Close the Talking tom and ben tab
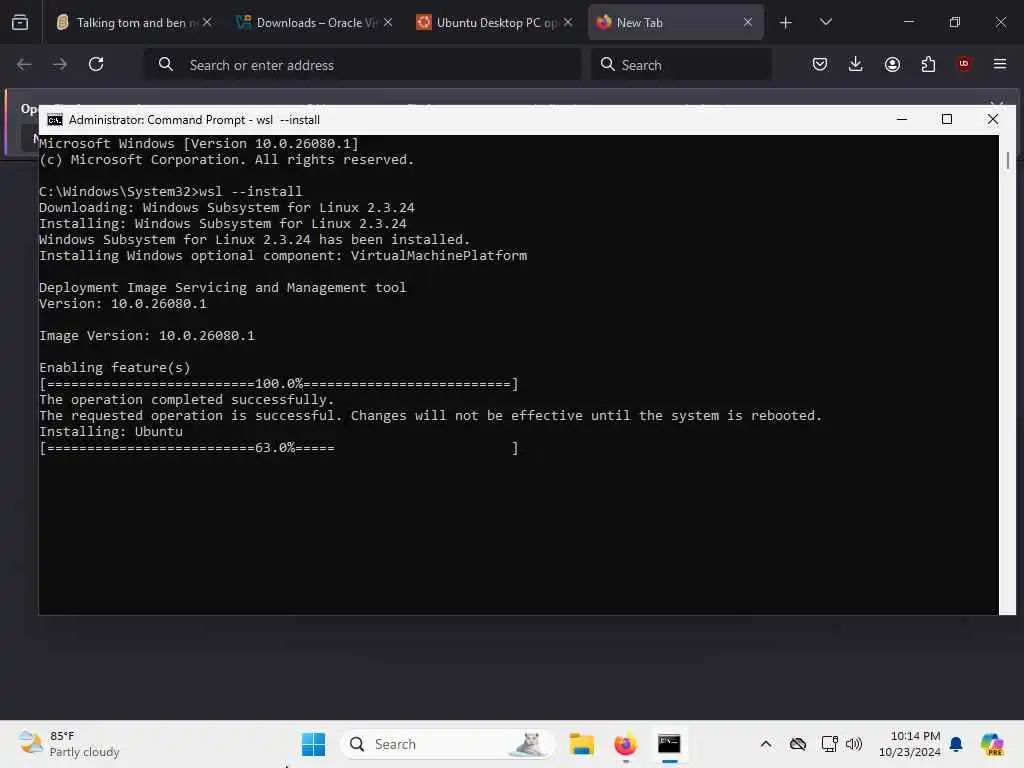This screenshot has width=1024, height=768. click(207, 23)
